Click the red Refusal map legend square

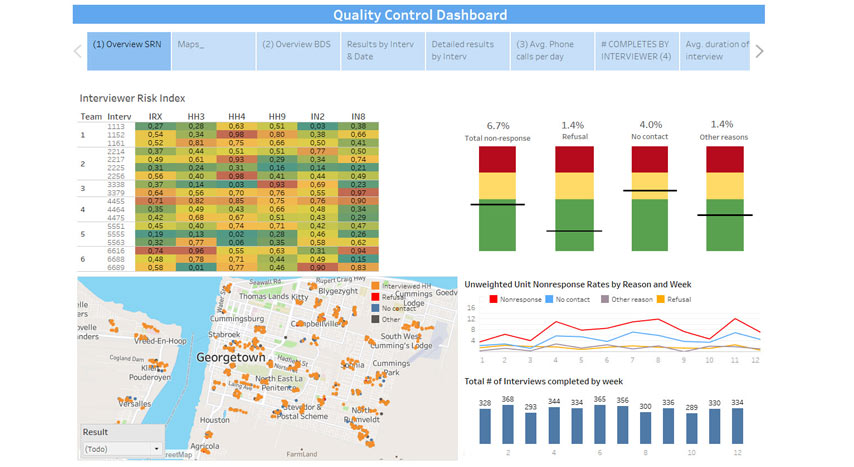(374, 297)
